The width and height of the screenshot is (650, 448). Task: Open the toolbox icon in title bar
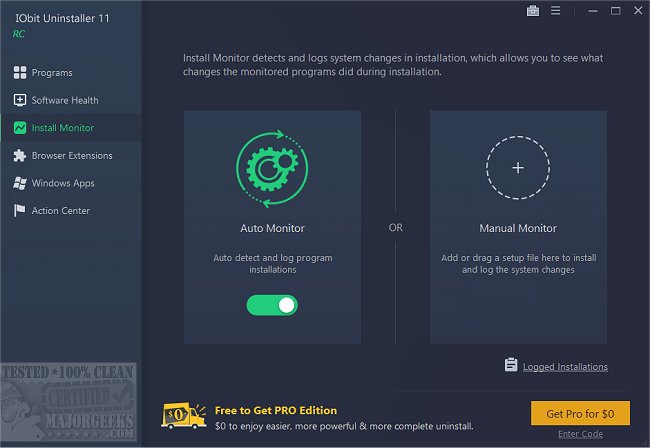pyautogui.click(x=533, y=11)
